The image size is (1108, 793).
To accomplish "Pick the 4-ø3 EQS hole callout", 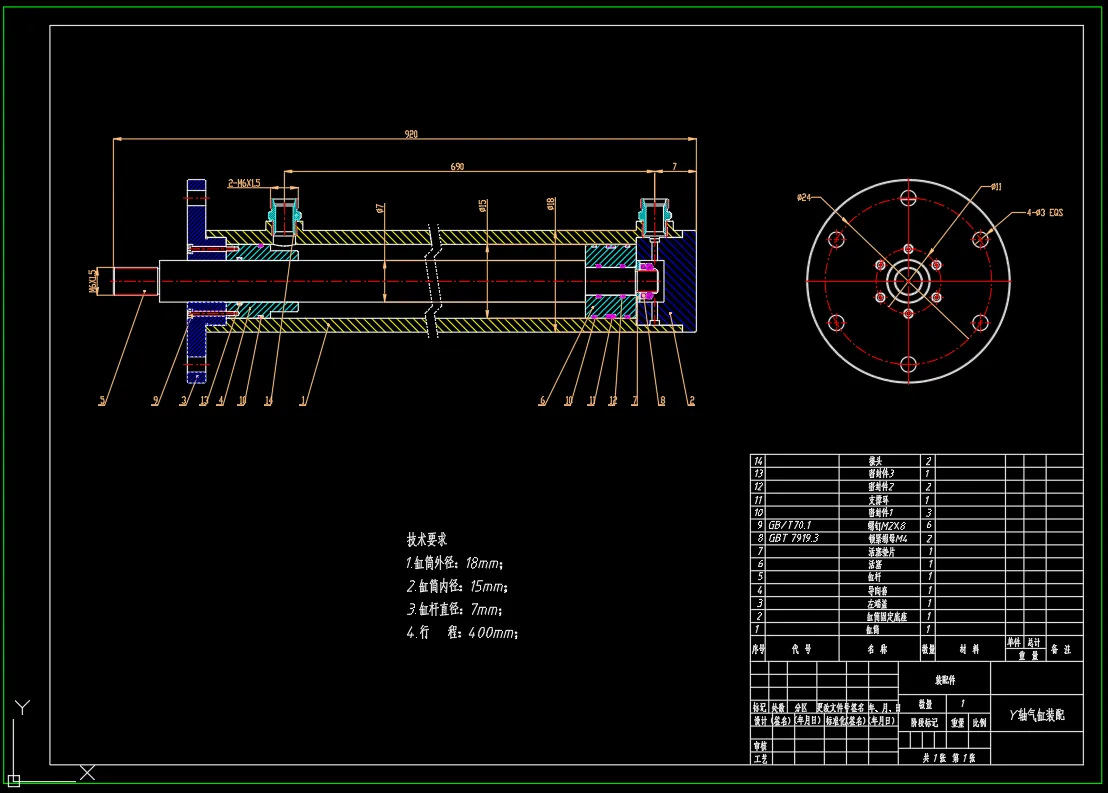I will tap(1044, 212).
